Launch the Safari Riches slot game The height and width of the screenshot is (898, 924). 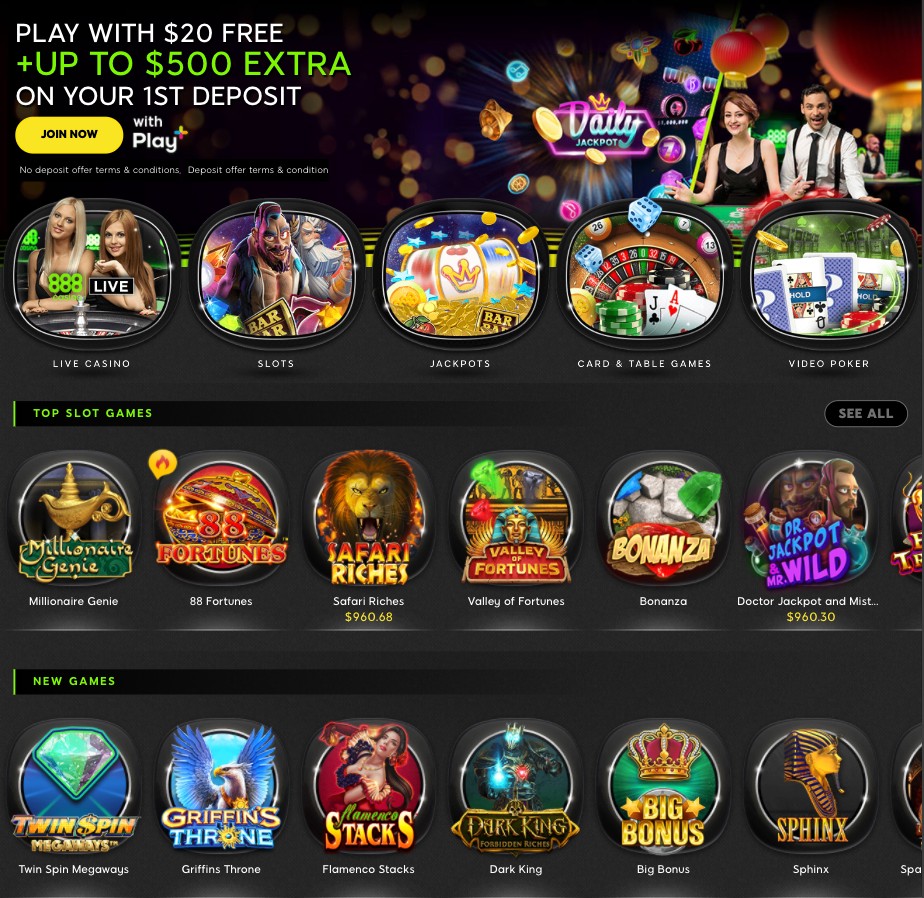tap(368, 519)
